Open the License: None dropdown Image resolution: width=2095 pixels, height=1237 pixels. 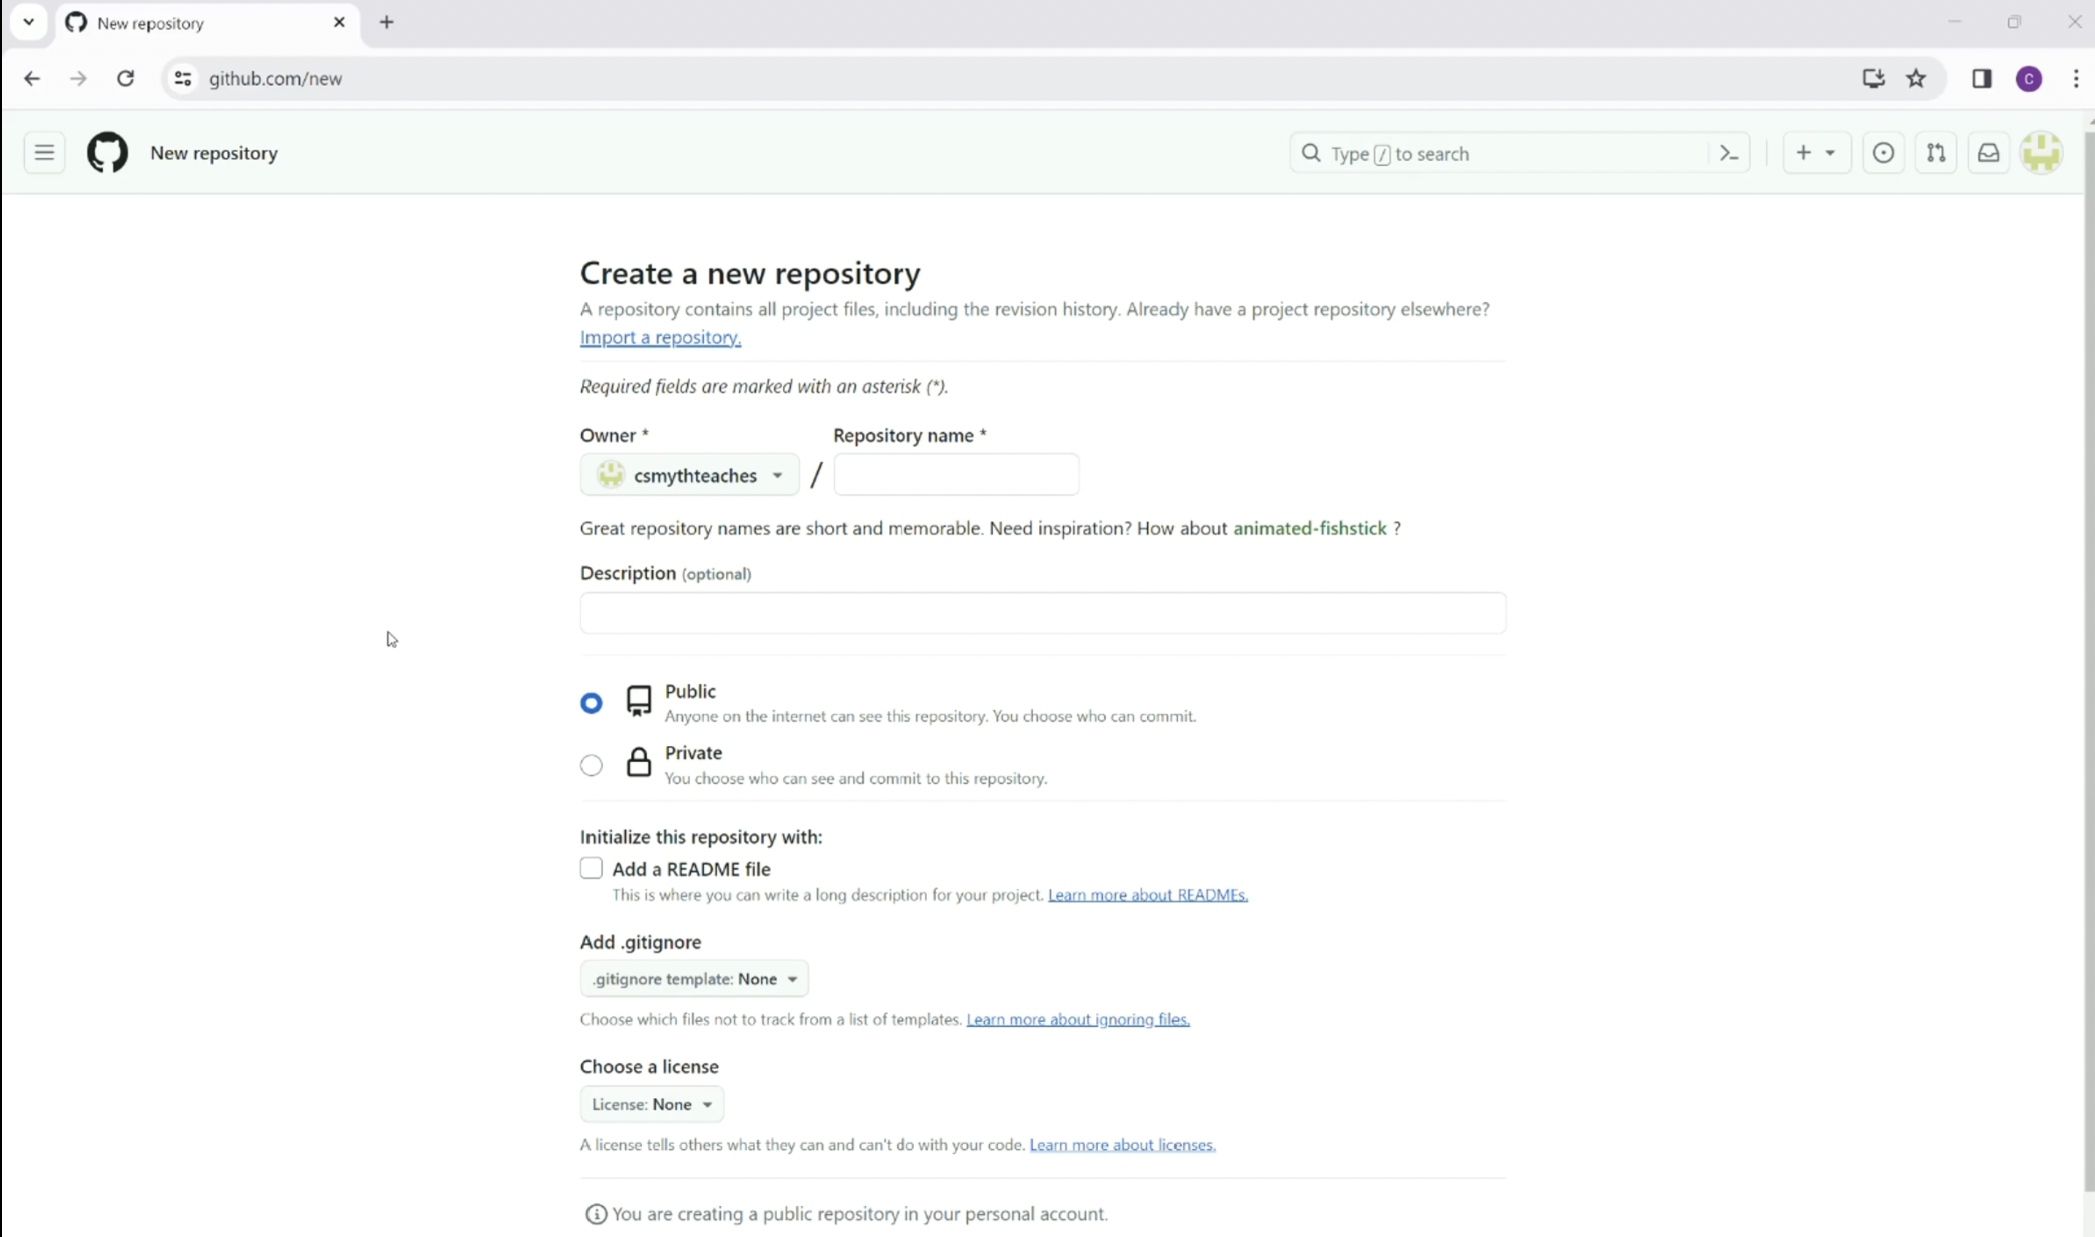[x=651, y=1104]
